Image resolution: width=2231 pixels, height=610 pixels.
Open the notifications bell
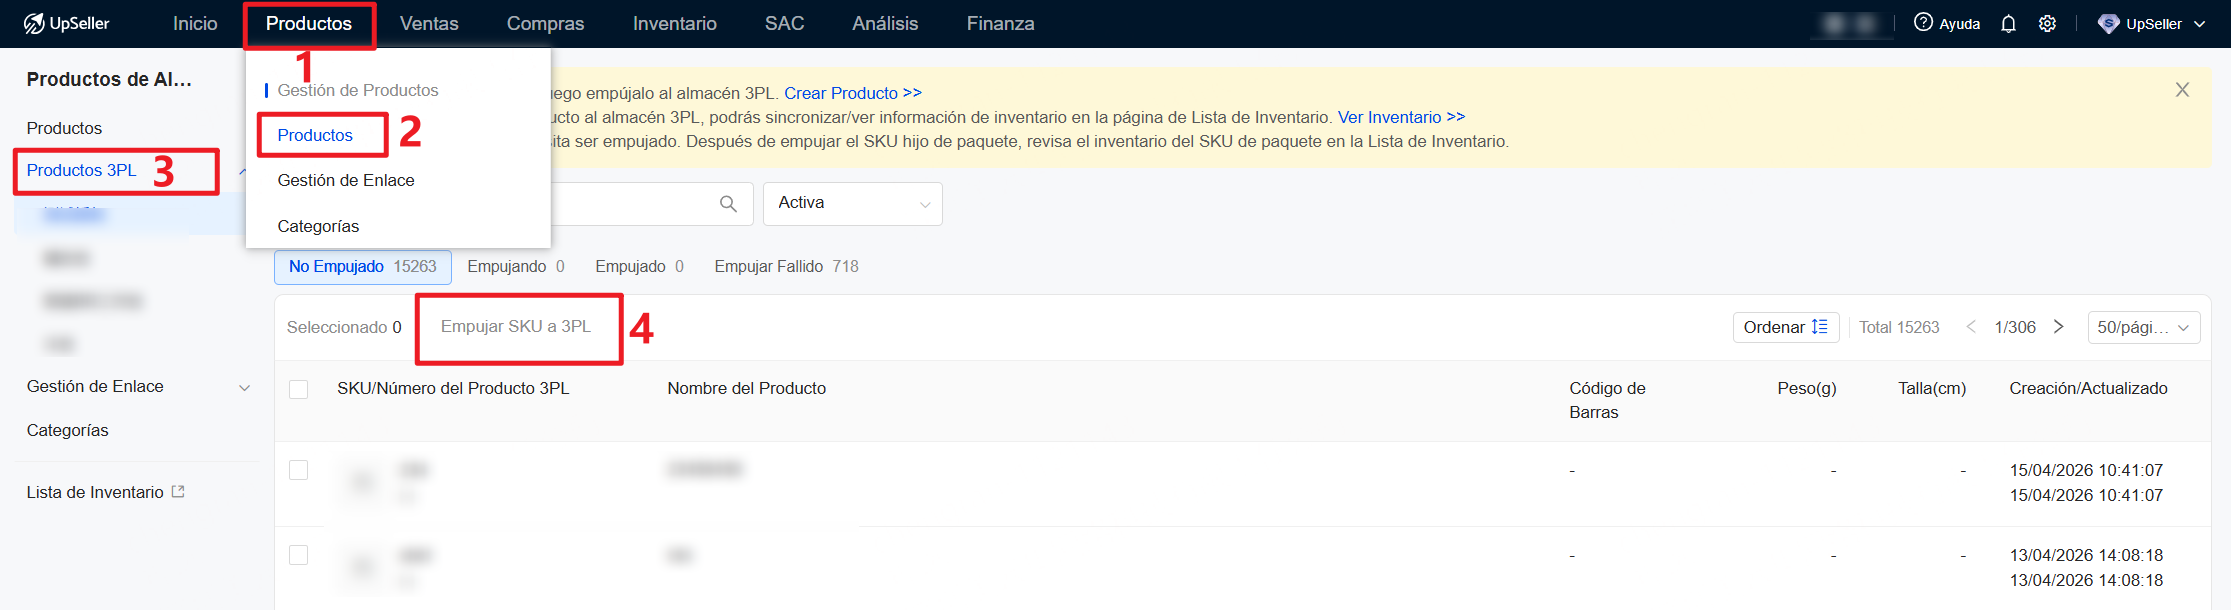coord(2008,24)
